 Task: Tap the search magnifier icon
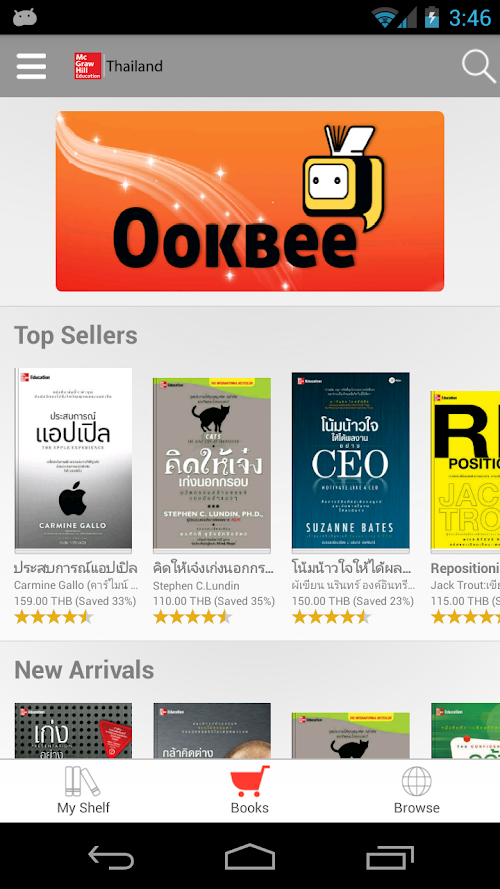point(478,66)
